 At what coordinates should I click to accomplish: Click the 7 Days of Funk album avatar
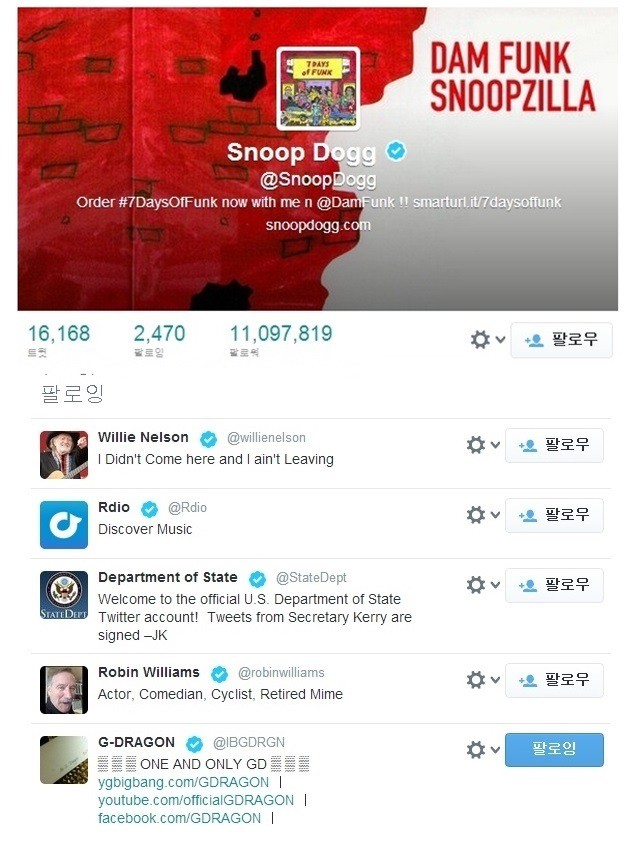coord(318,89)
